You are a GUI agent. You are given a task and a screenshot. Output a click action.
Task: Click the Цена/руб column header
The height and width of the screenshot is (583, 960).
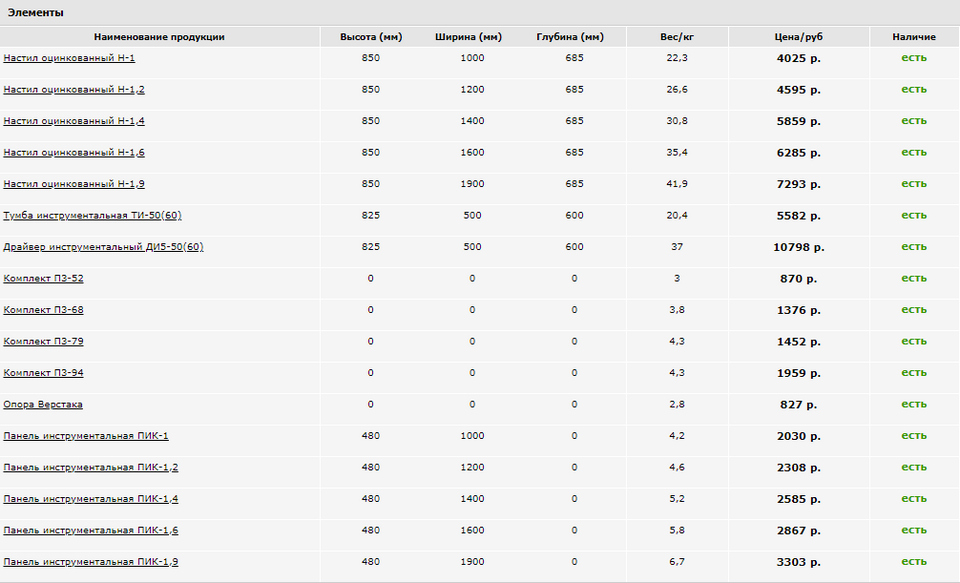click(x=798, y=37)
